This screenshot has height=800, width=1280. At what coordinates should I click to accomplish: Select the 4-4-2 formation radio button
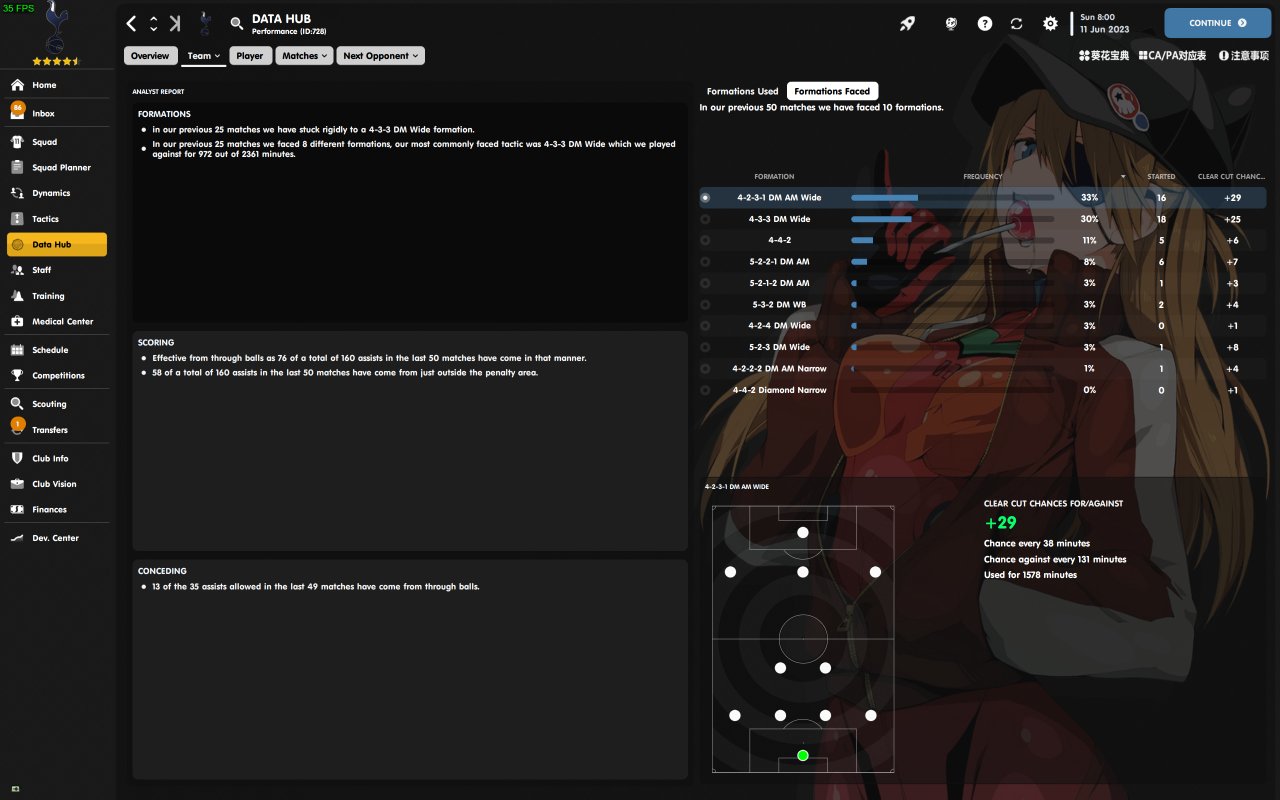pos(705,241)
